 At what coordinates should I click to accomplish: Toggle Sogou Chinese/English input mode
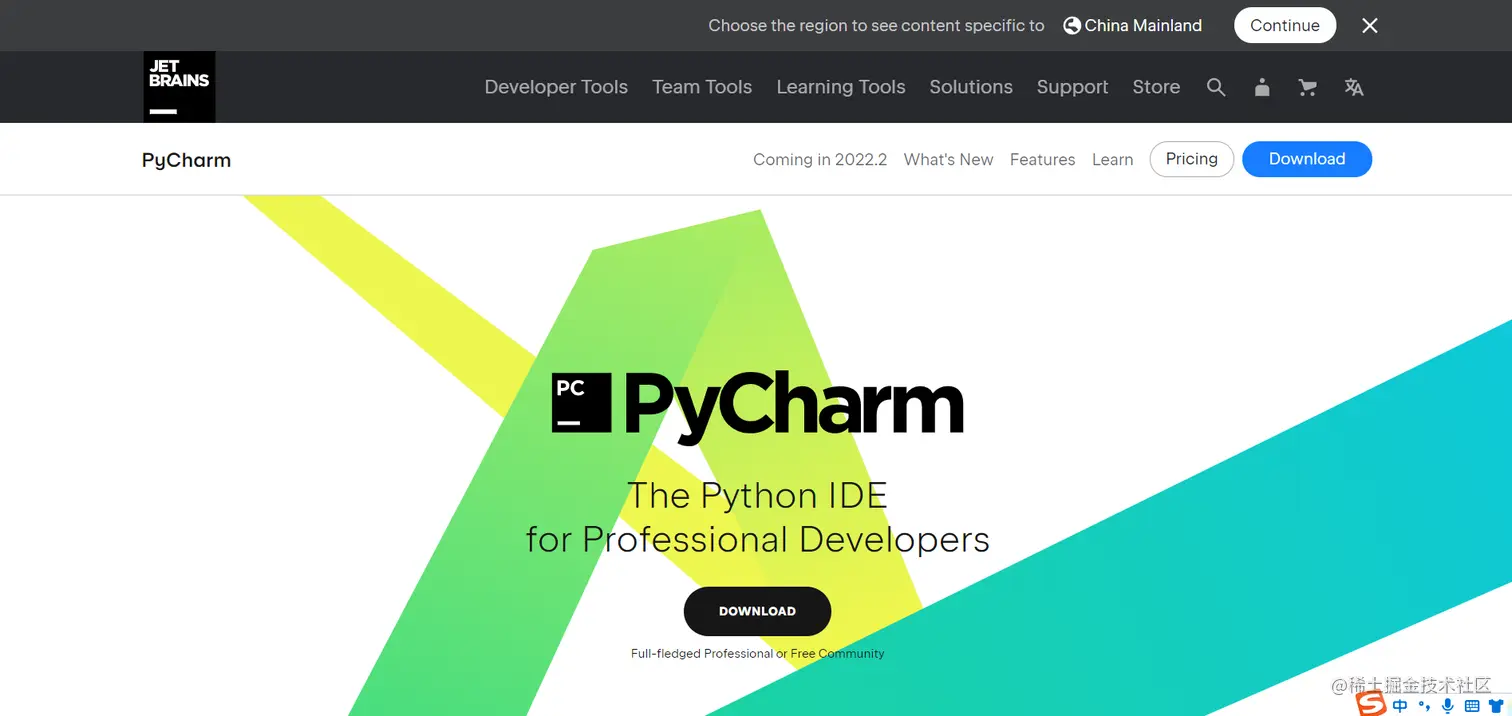(x=1400, y=706)
